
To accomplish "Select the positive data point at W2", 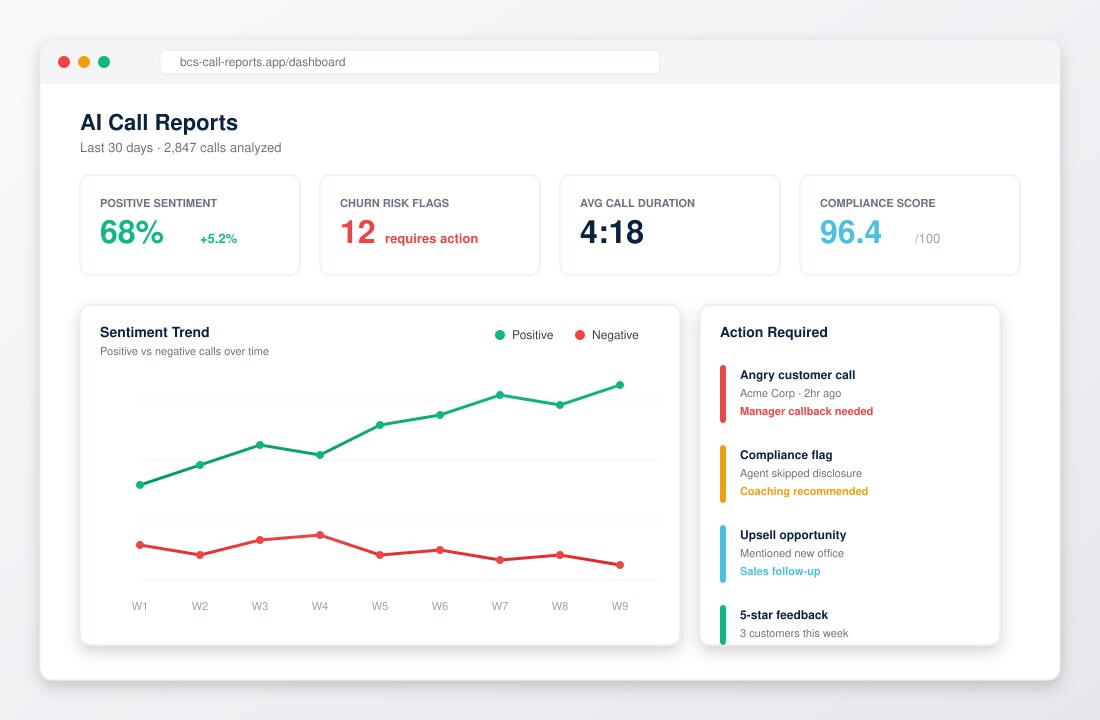I will coord(200,465).
